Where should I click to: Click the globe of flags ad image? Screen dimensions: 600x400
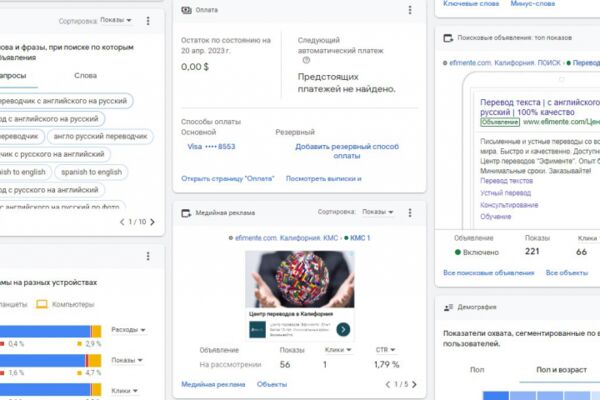(300, 279)
